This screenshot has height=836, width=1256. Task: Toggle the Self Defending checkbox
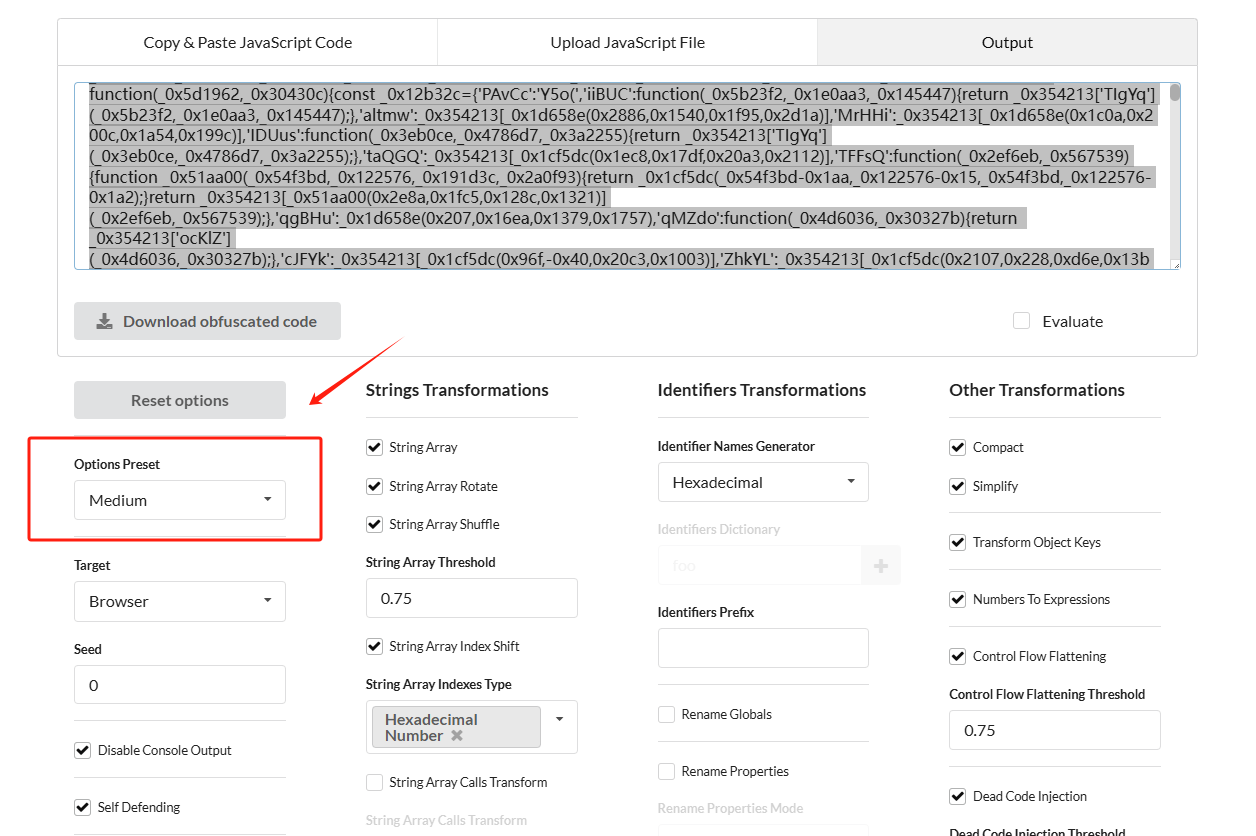83,807
